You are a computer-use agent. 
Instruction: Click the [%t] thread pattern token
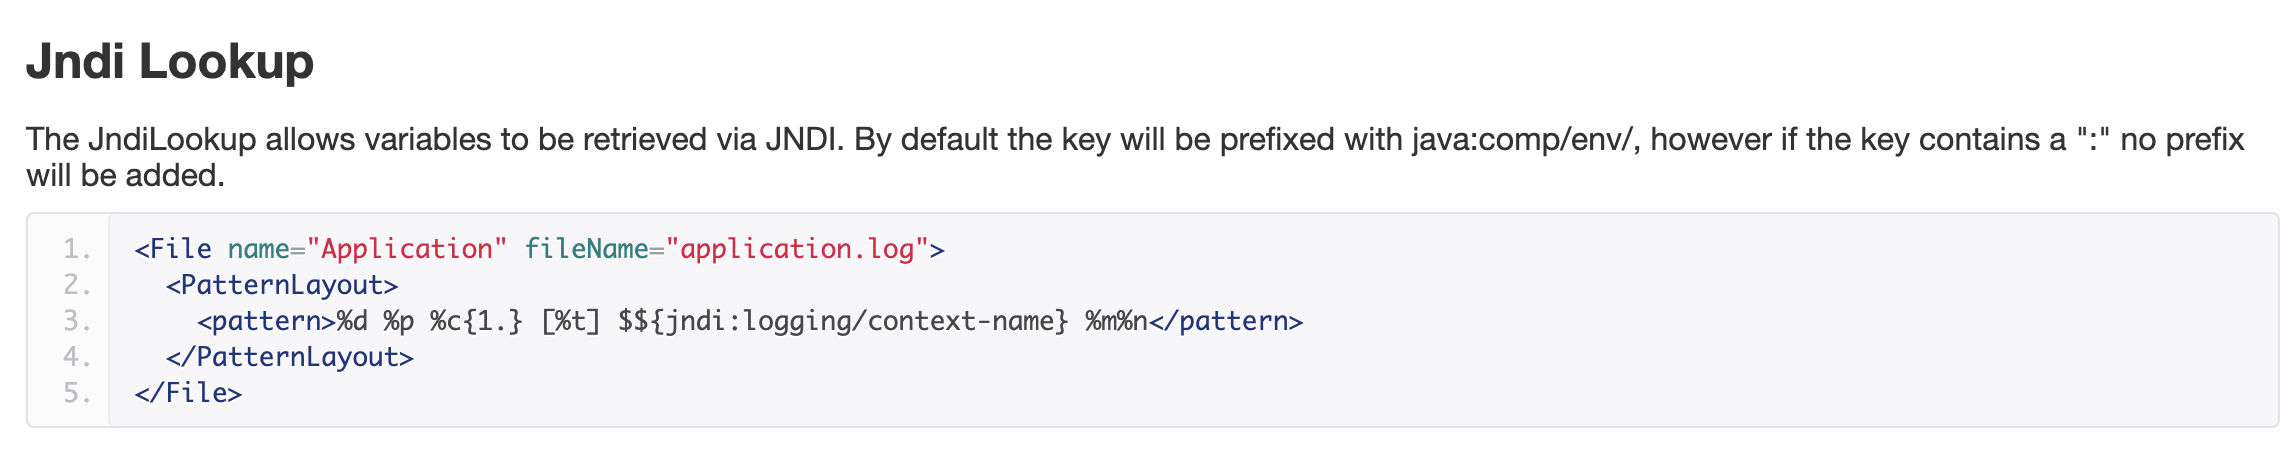tap(570, 321)
